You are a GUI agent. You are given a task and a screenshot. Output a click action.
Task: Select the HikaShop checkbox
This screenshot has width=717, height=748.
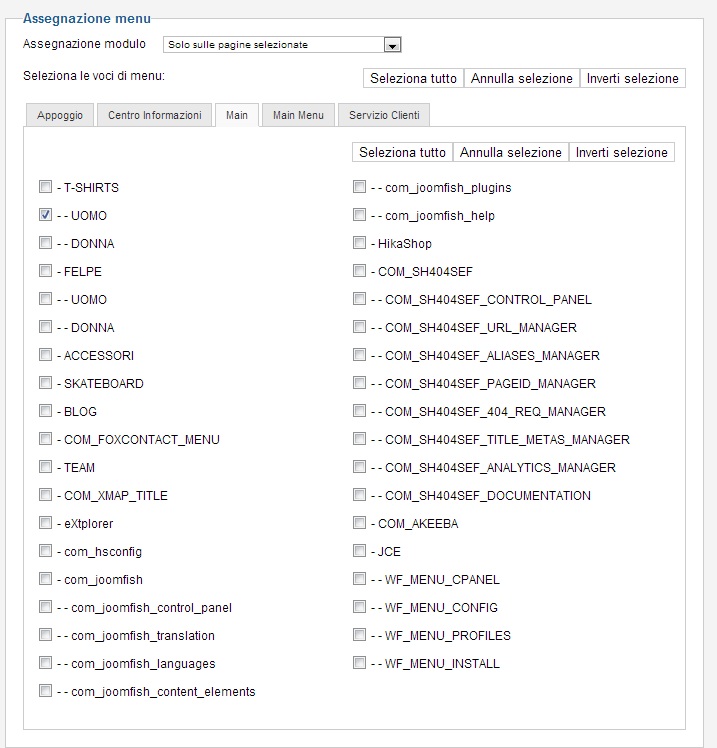(359, 243)
